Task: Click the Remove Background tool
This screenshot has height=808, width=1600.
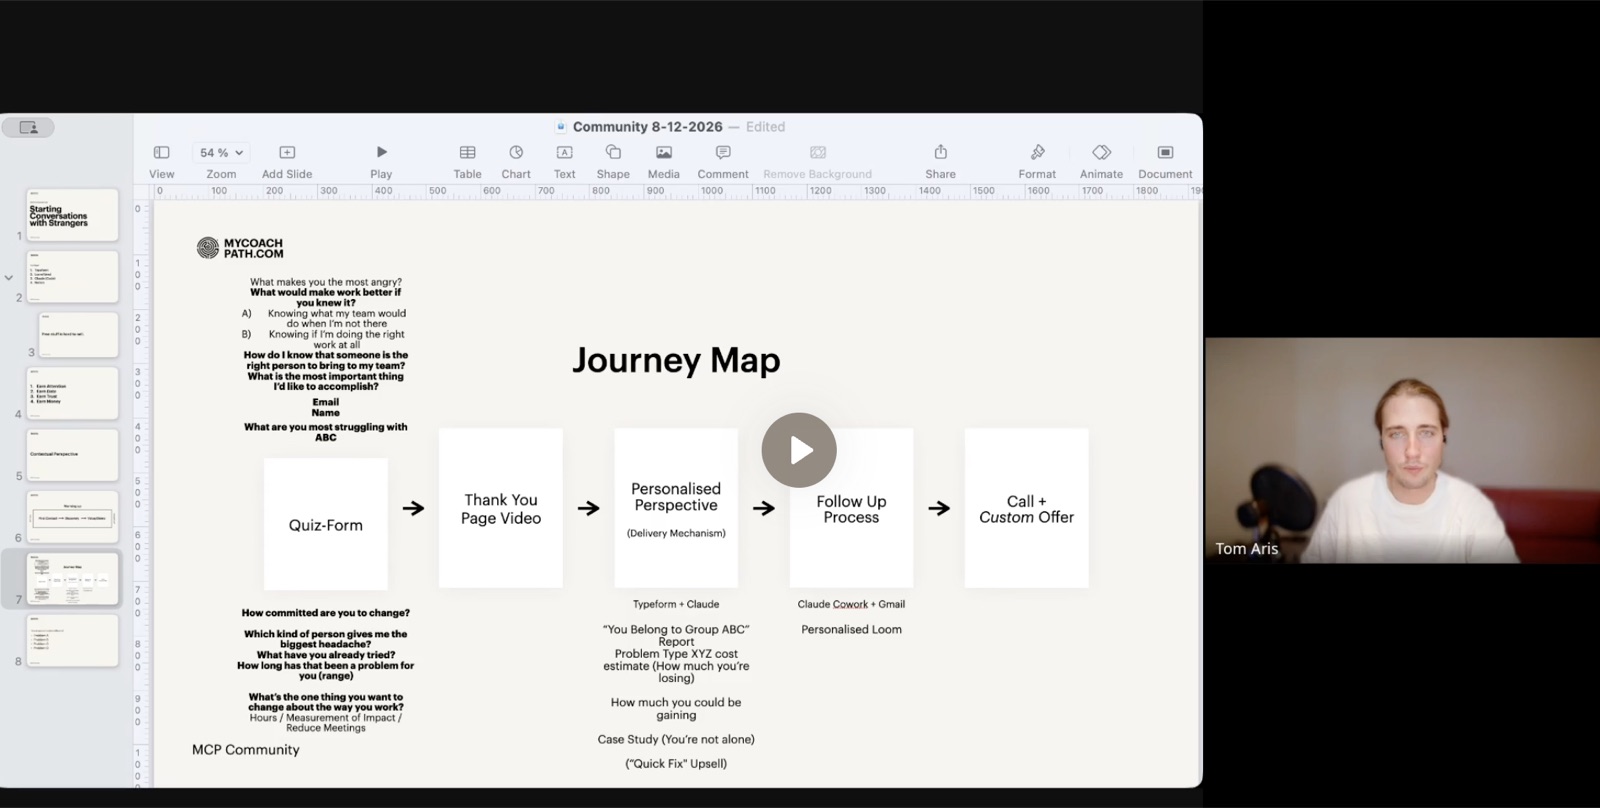Action: pyautogui.click(x=817, y=161)
